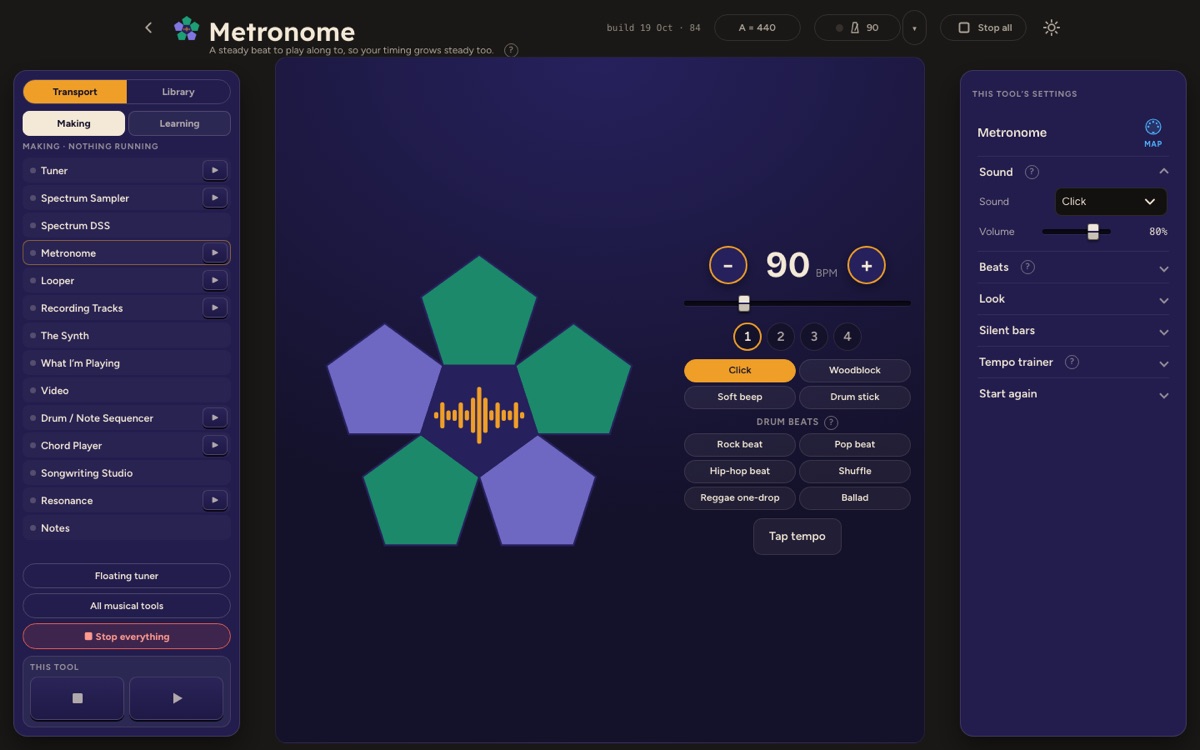Start the Resonance play icon

(x=215, y=500)
